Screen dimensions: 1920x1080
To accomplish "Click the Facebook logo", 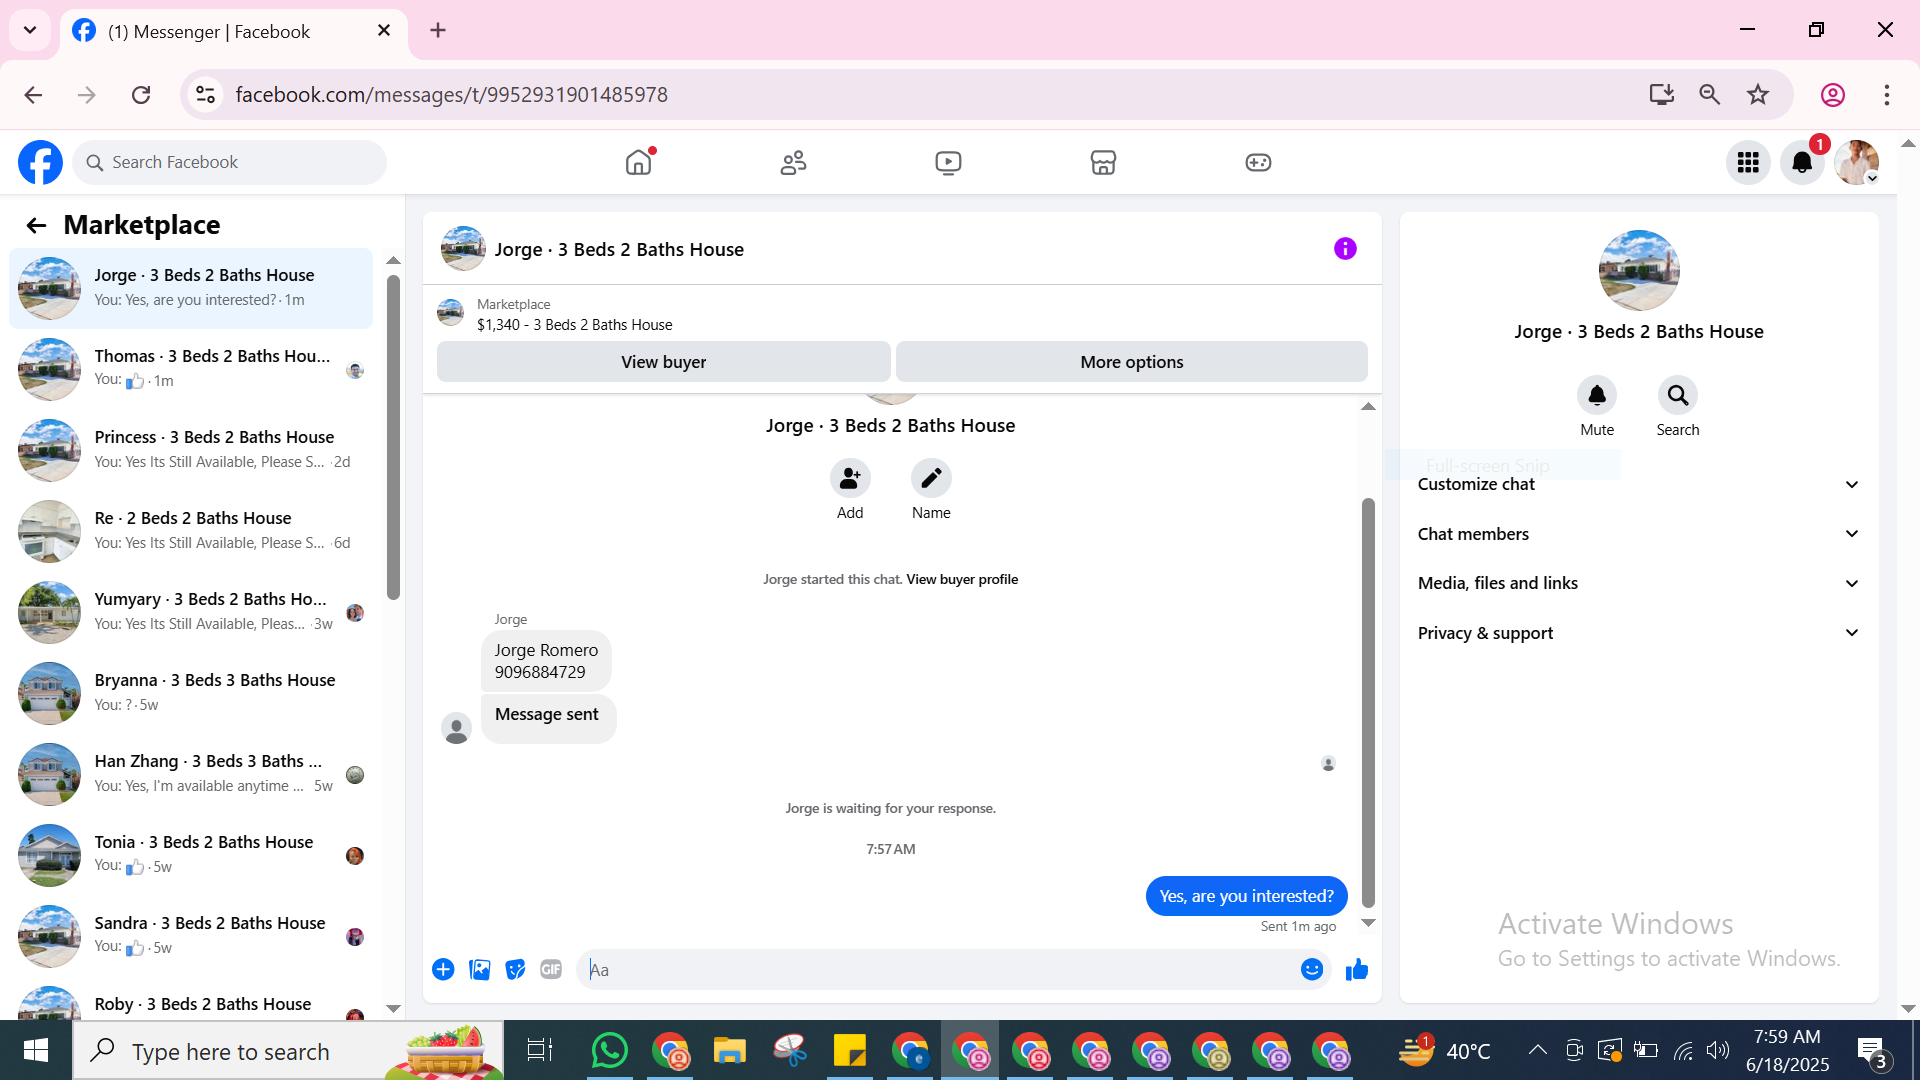I will coord(40,162).
